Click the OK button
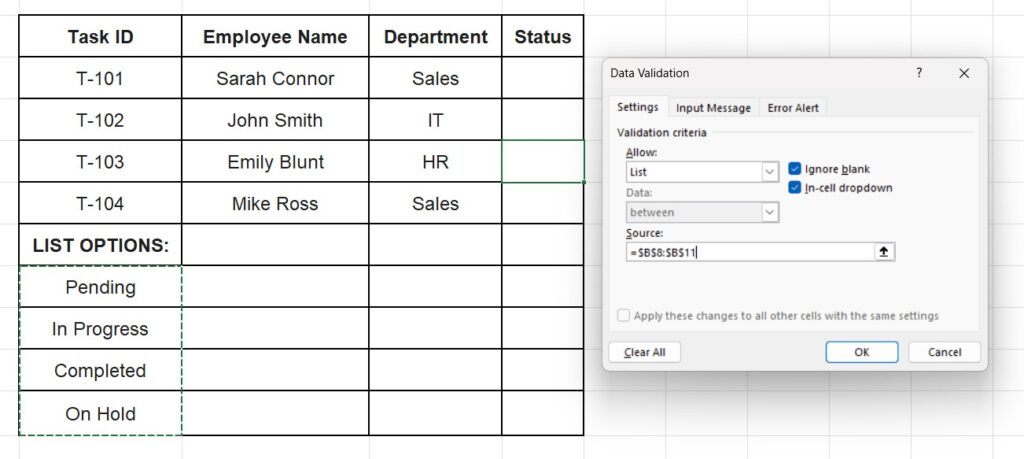 pyautogui.click(x=861, y=353)
